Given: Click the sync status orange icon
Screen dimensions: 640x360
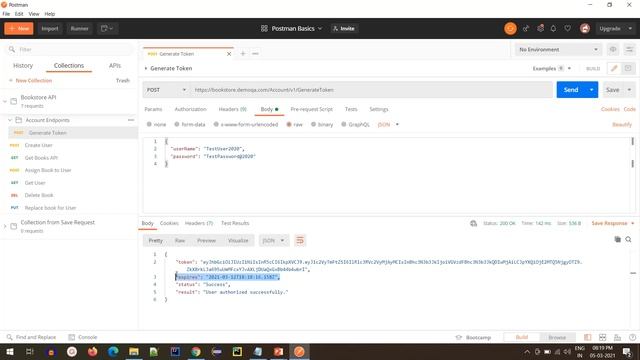Looking at the screenshot, I should (x=510, y=29).
